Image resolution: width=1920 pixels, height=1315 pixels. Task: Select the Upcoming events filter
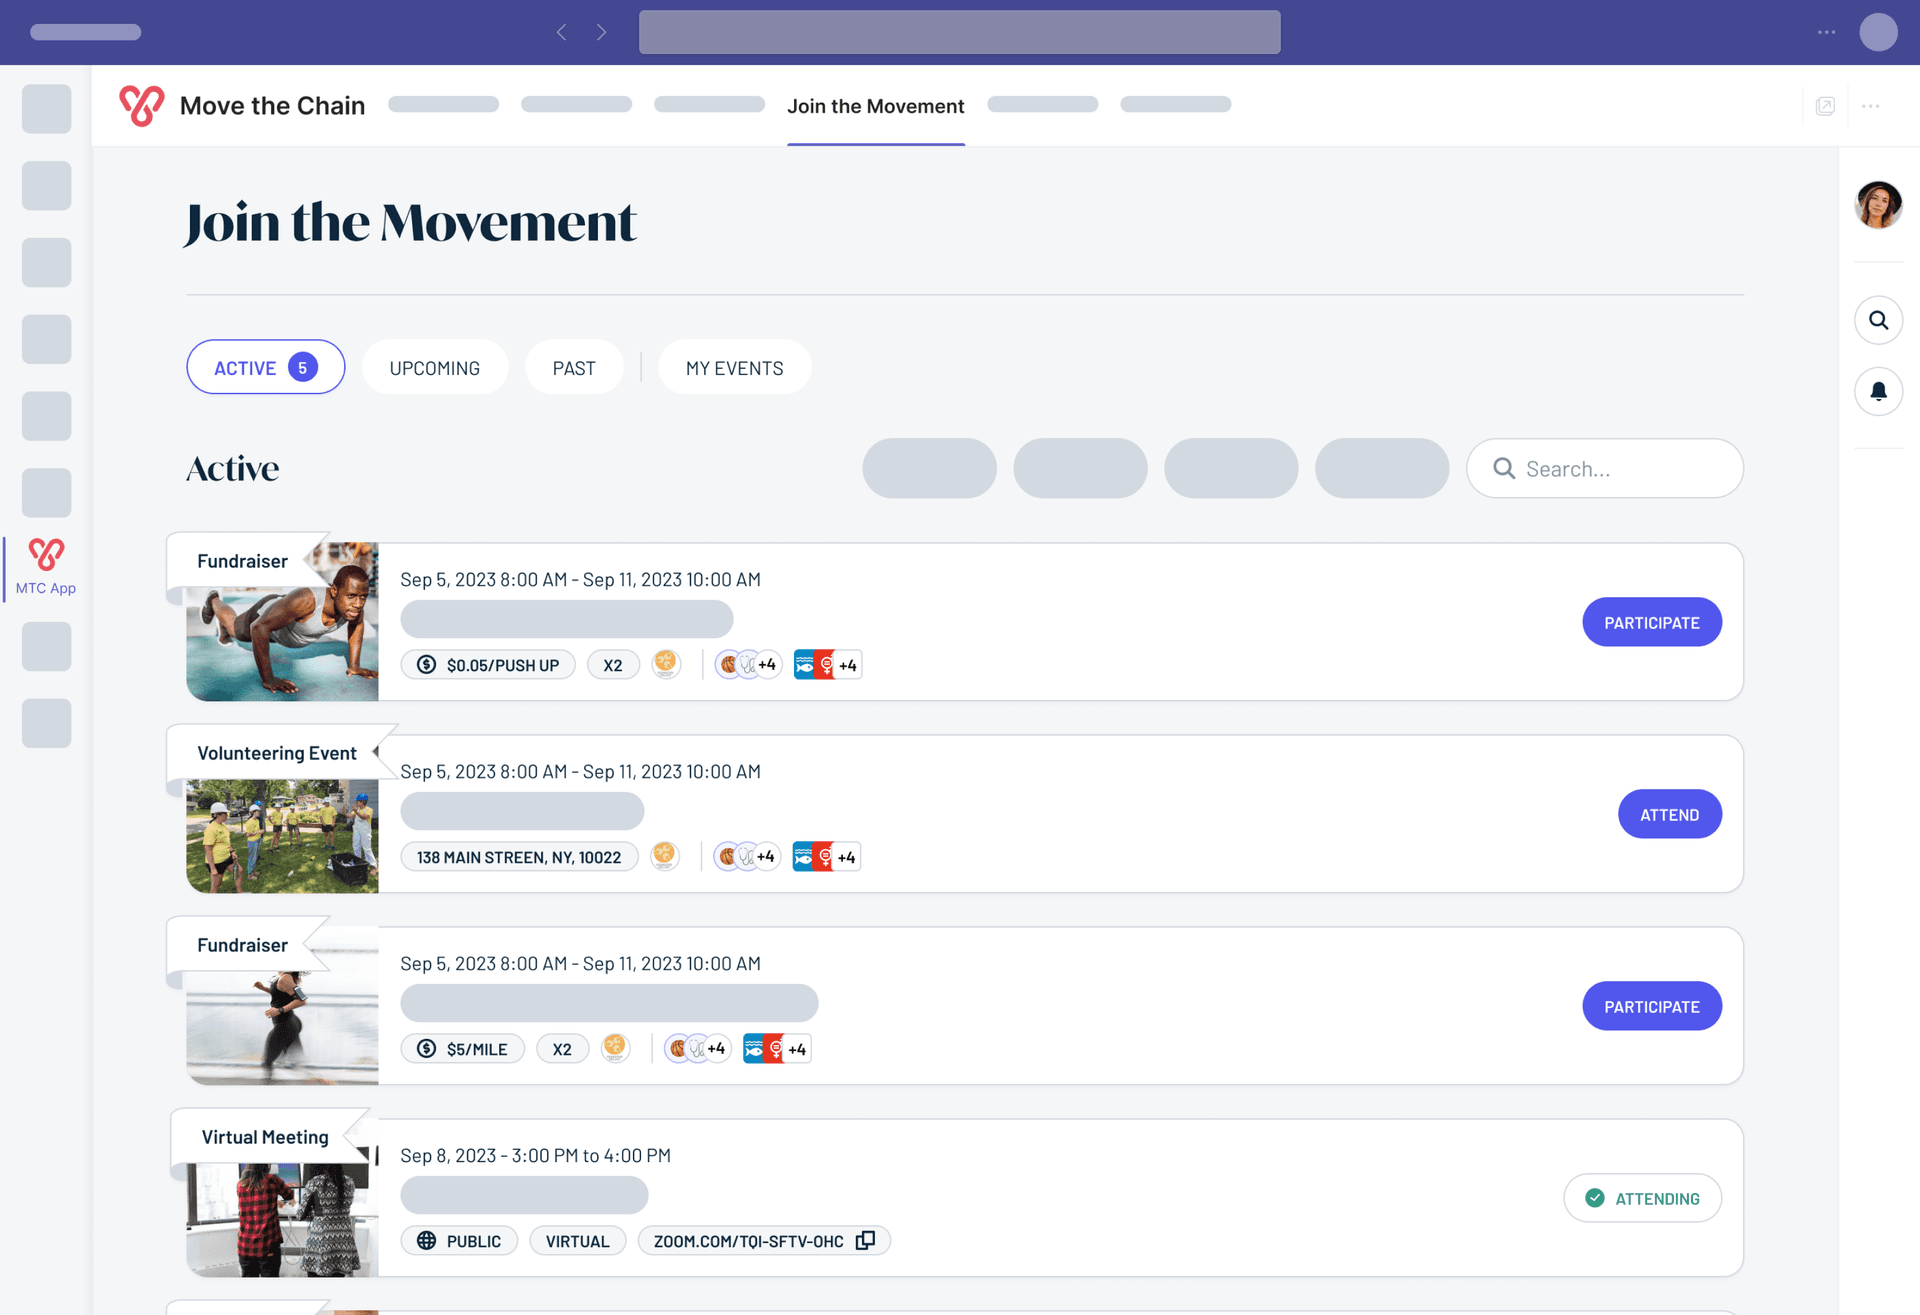tap(434, 368)
